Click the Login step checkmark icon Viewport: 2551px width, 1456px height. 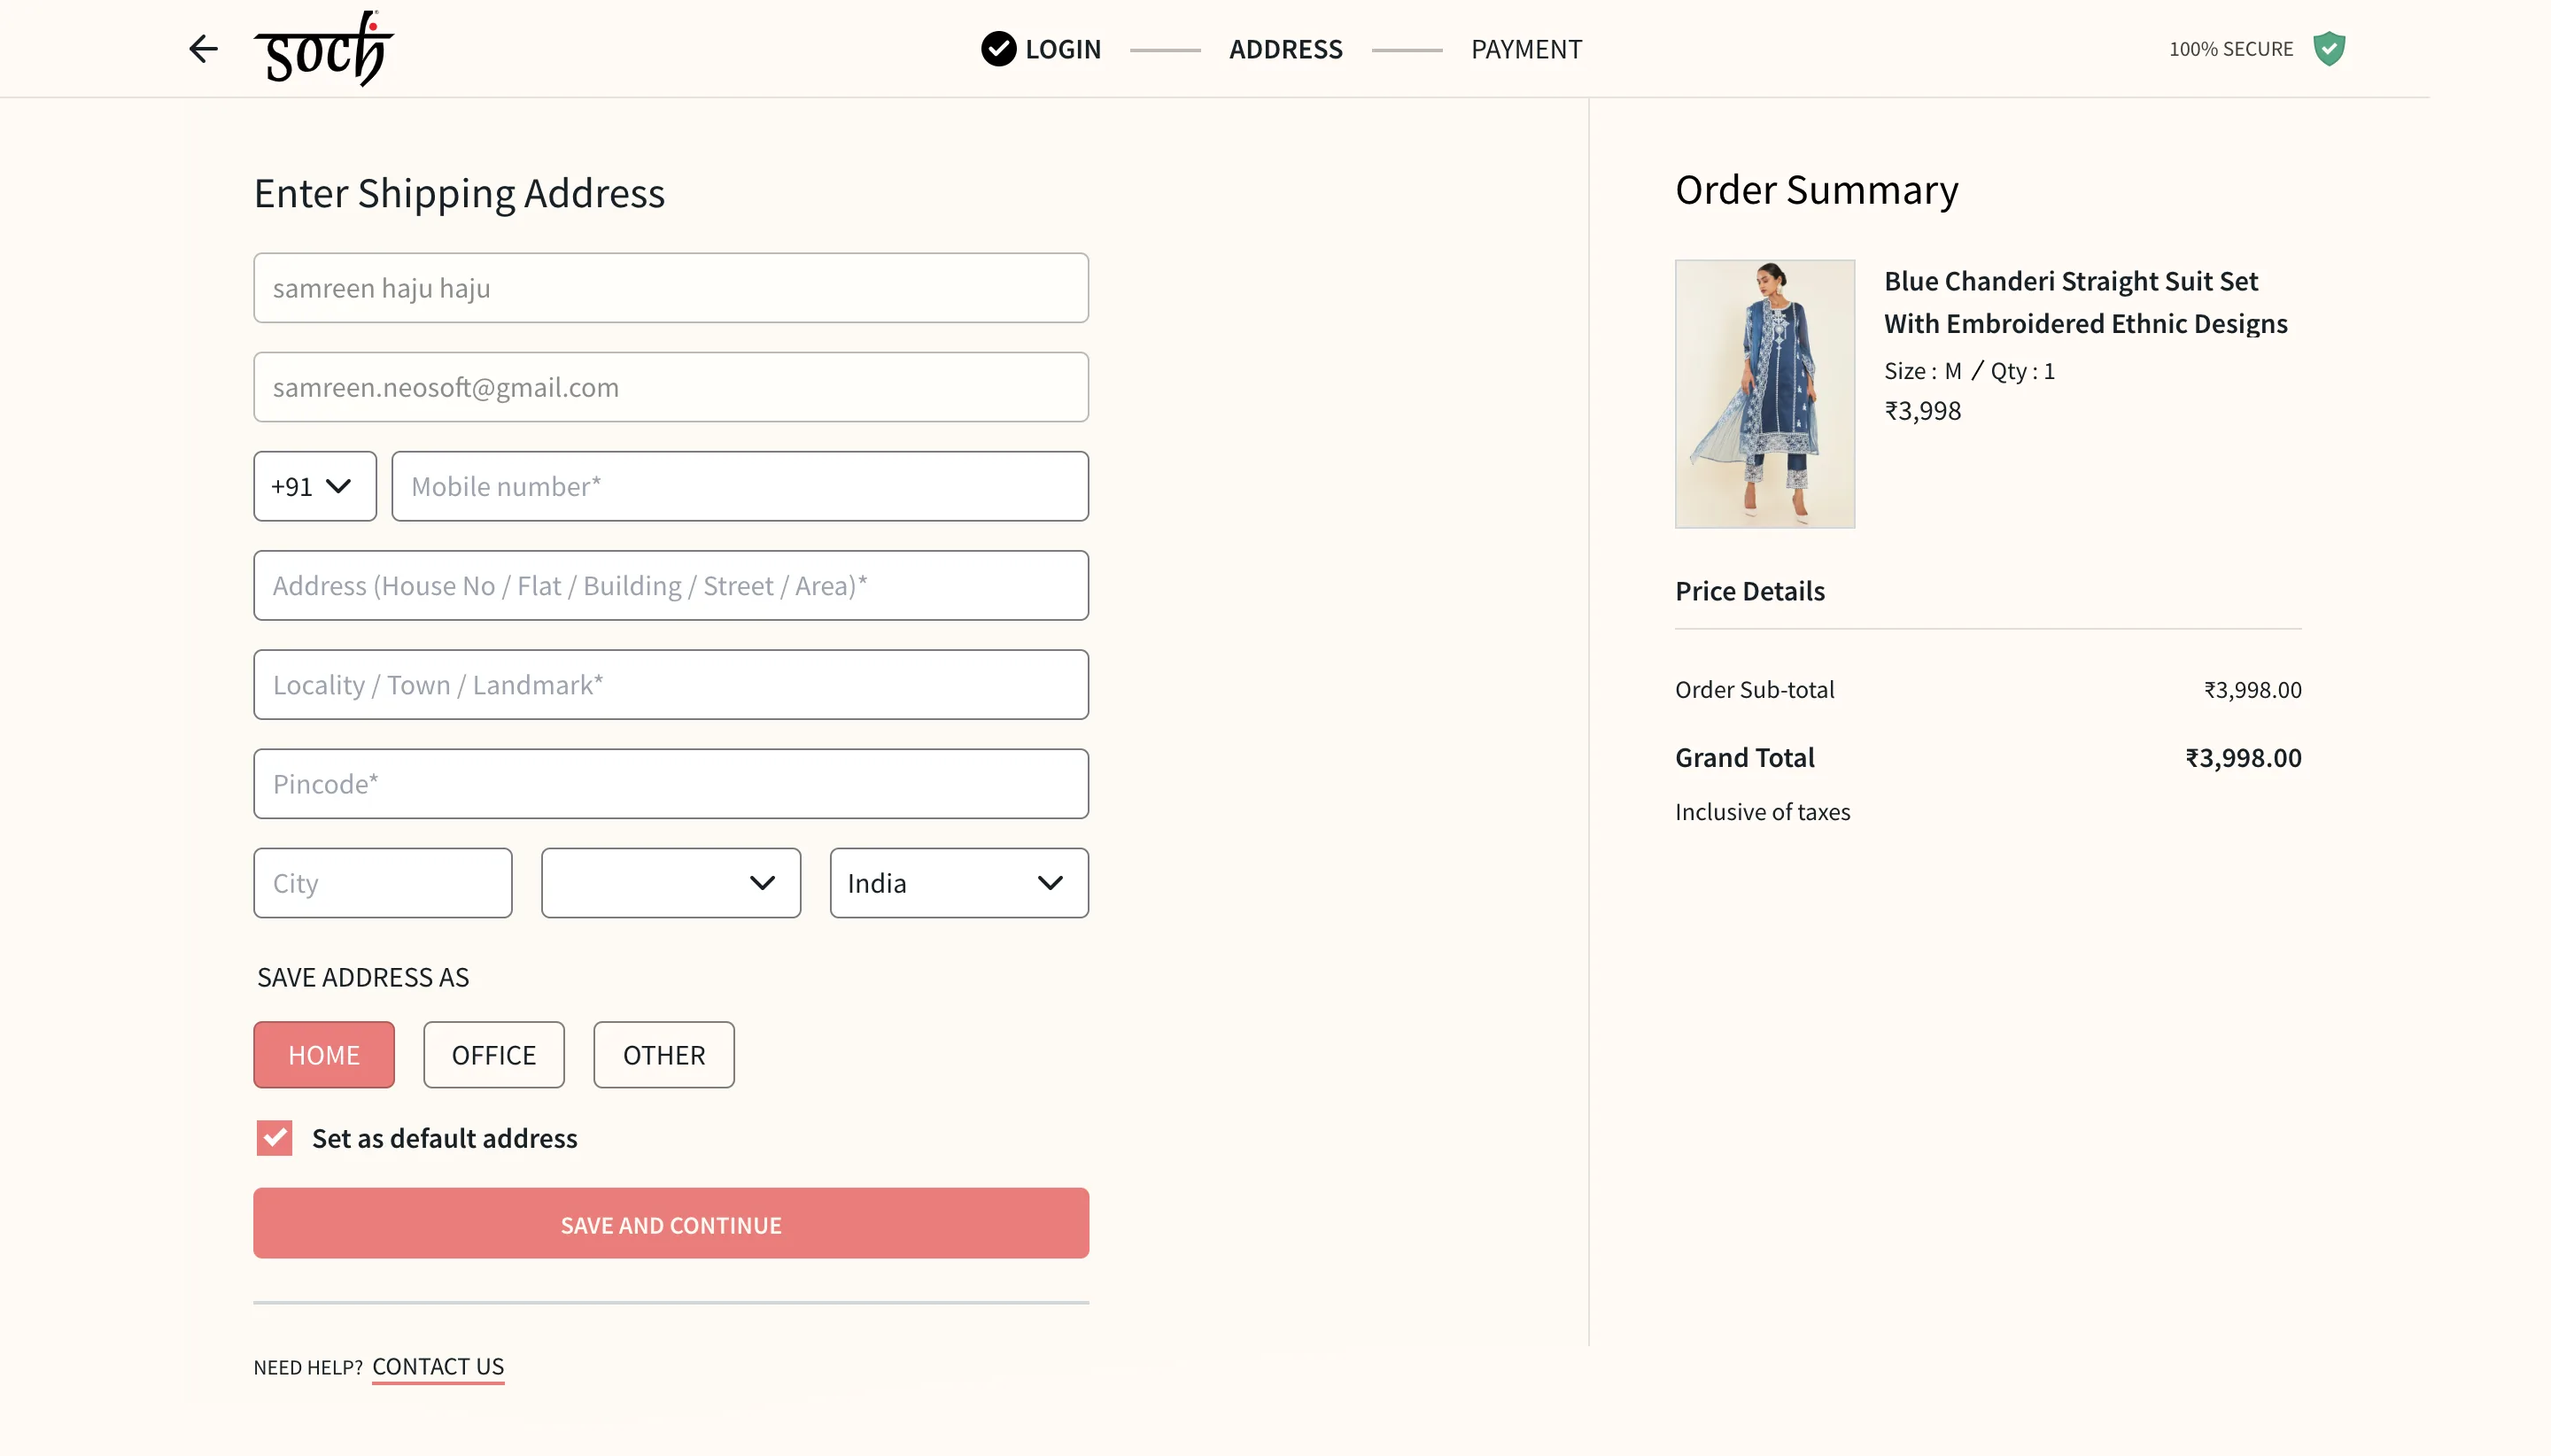point(998,49)
